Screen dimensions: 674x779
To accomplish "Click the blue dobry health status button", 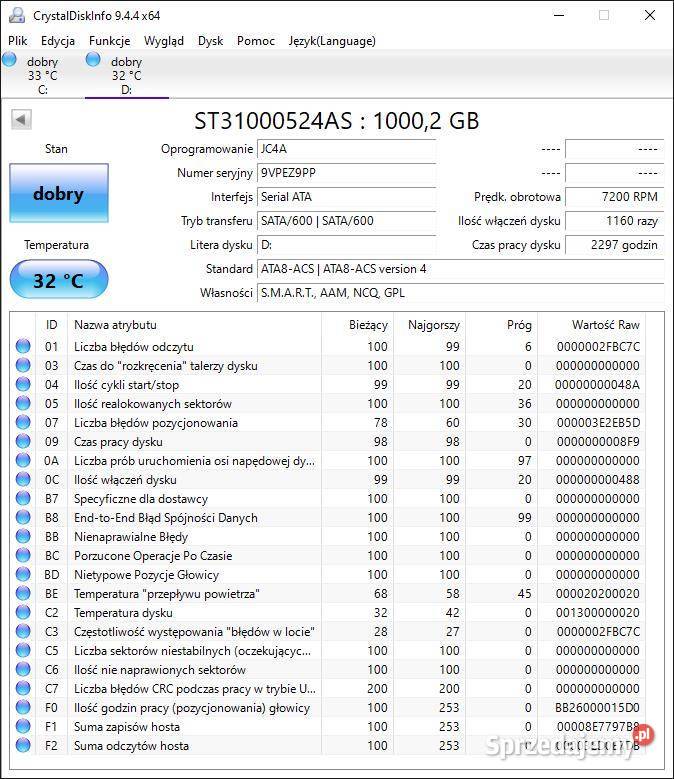I will click(x=59, y=193).
